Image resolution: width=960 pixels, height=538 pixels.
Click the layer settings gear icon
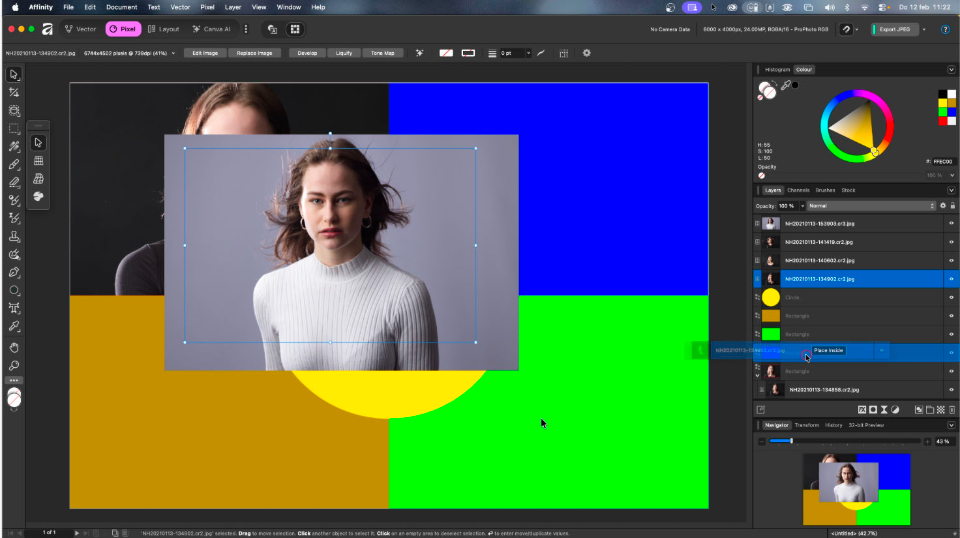tap(942, 206)
